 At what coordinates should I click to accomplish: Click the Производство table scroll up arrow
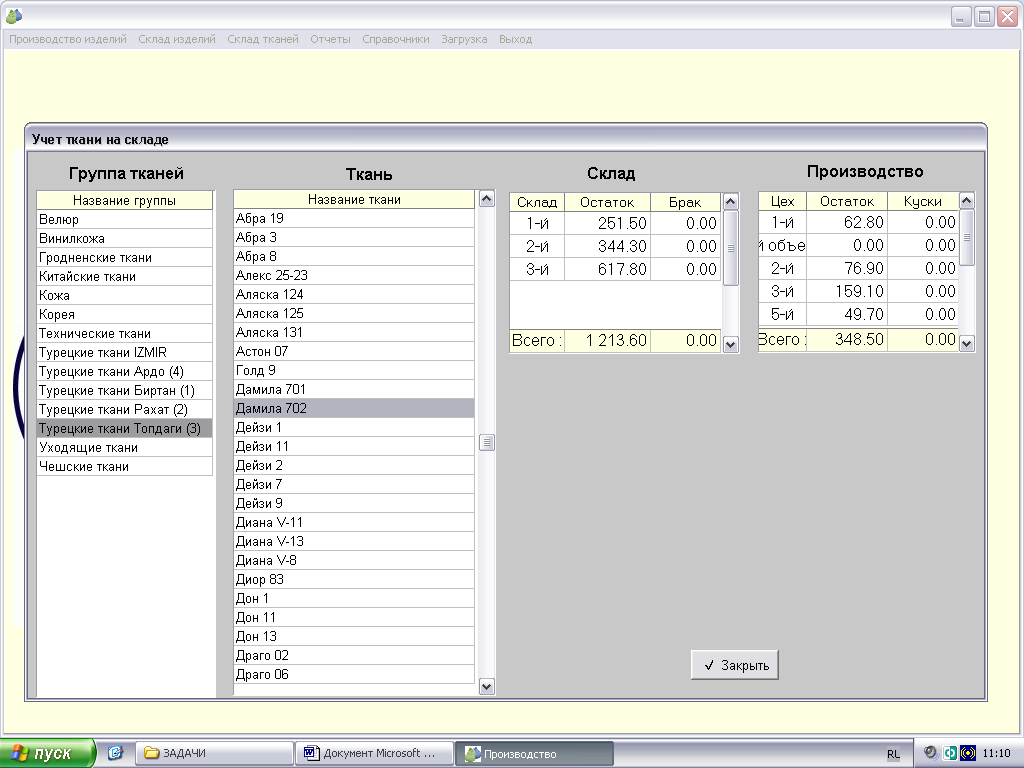click(967, 200)
